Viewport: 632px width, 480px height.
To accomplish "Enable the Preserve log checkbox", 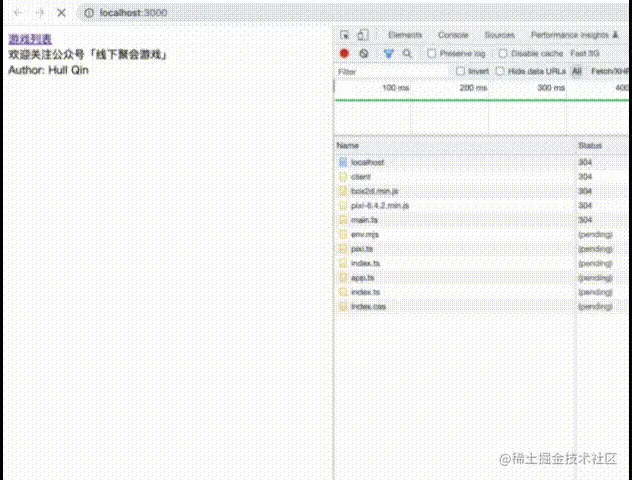I will [x=431, y=53].
